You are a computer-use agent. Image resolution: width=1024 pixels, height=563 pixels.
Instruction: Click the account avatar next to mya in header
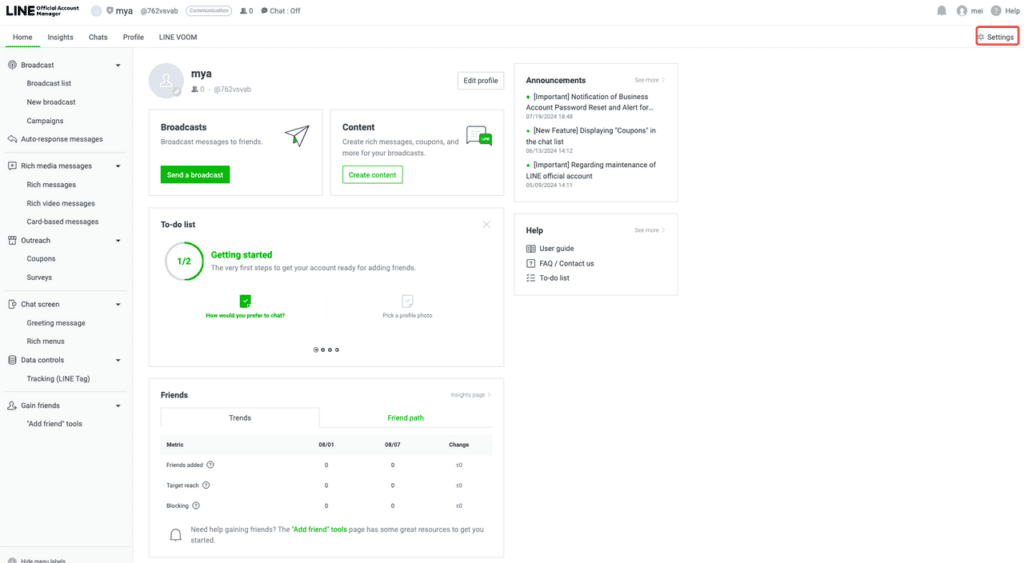tap(96, 11)
